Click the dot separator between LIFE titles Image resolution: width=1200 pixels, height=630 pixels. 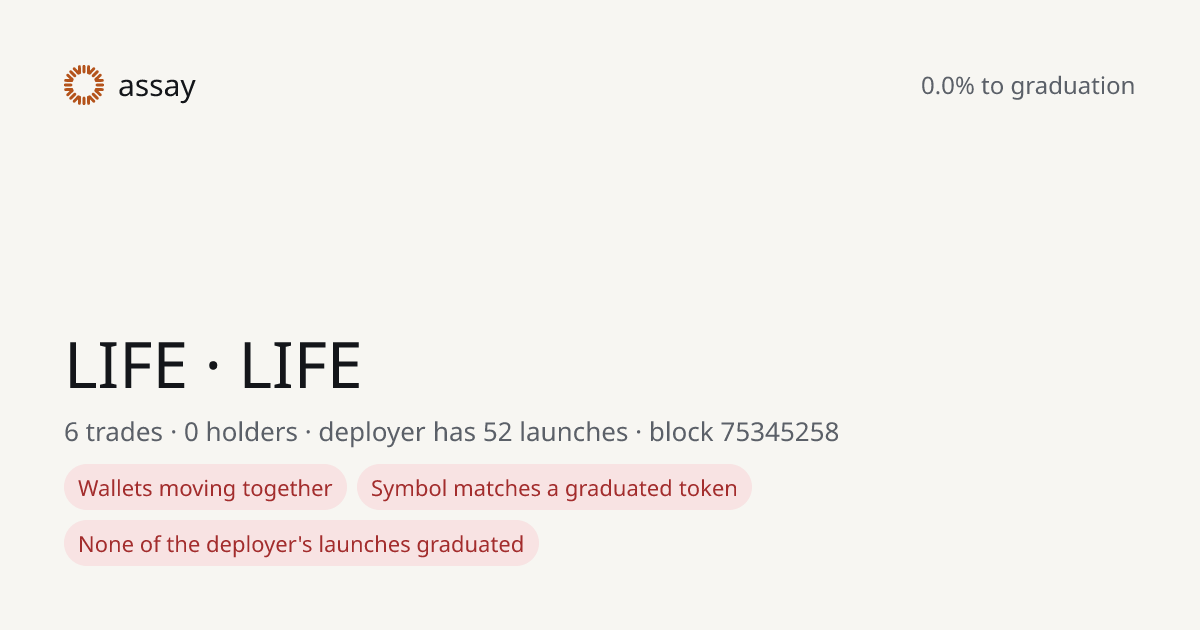click(214, 368)
